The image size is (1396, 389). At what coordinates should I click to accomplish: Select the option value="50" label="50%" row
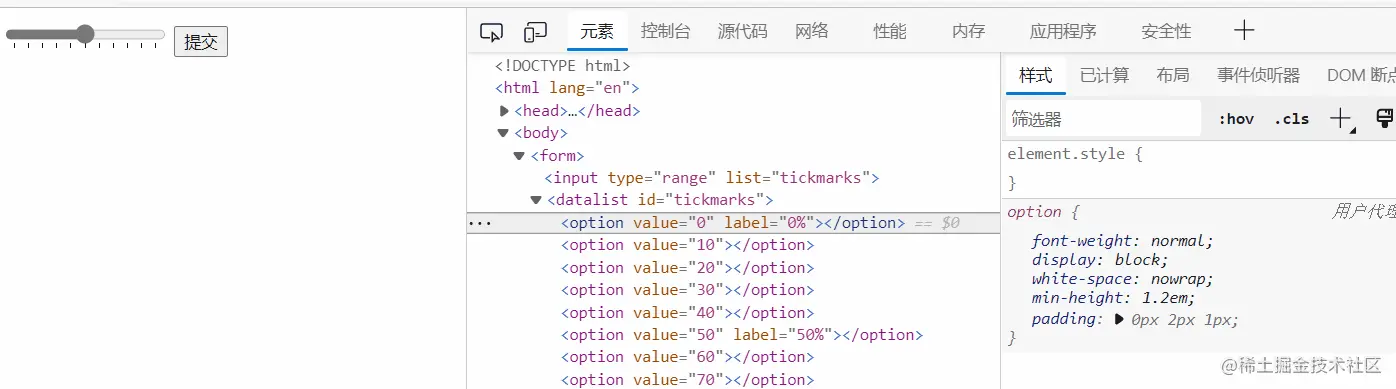point(742,335)
